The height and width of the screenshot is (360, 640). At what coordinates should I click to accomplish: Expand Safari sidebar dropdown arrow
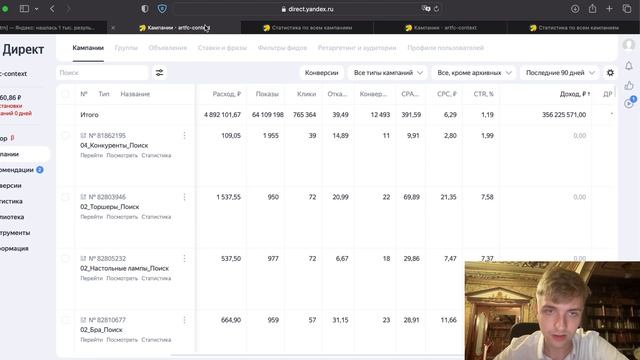pos(36,9)
